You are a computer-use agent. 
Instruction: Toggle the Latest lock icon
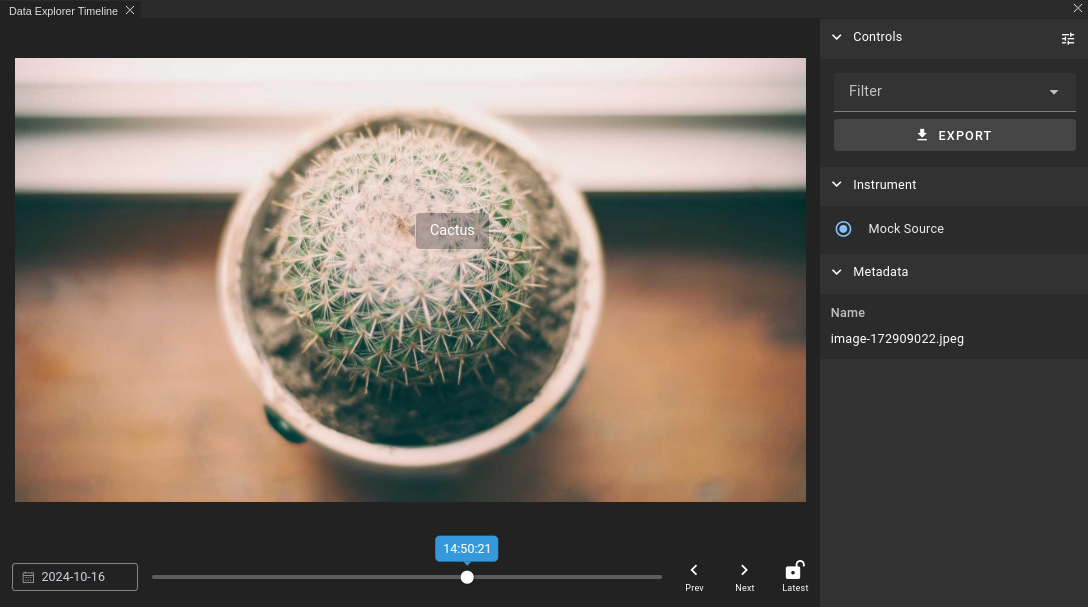click(x=794, y=570)
